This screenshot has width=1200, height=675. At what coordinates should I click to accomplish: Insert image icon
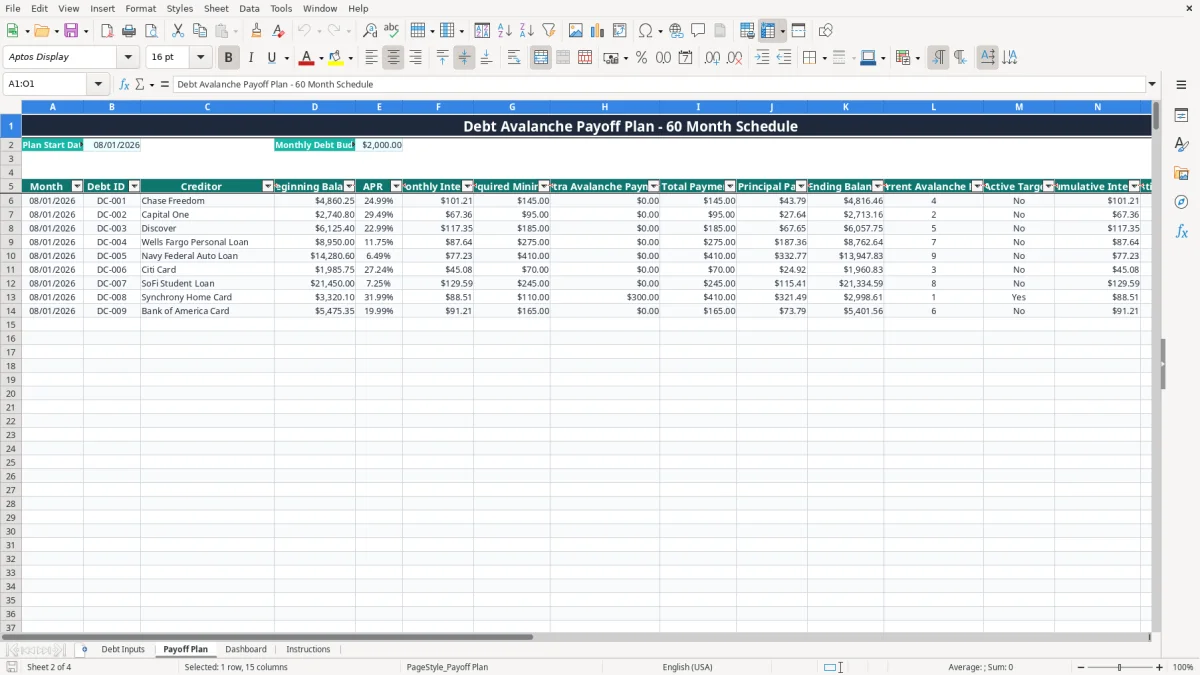pos(576,31)
